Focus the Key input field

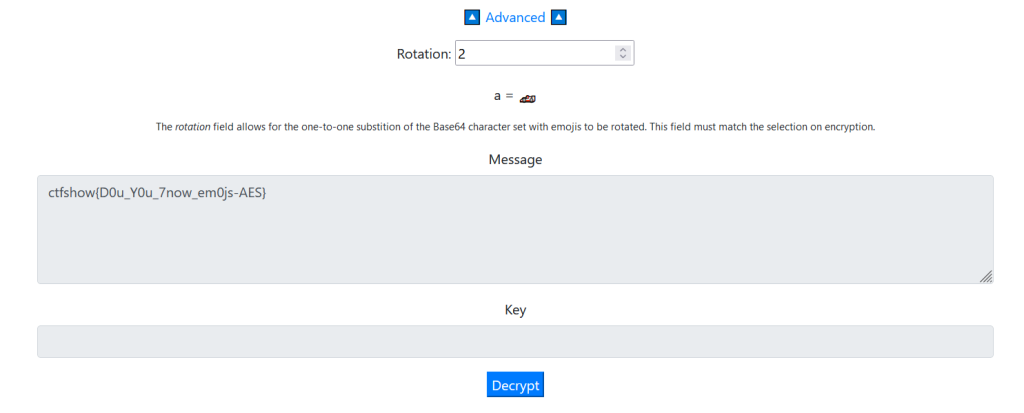[x=514, y=341]
